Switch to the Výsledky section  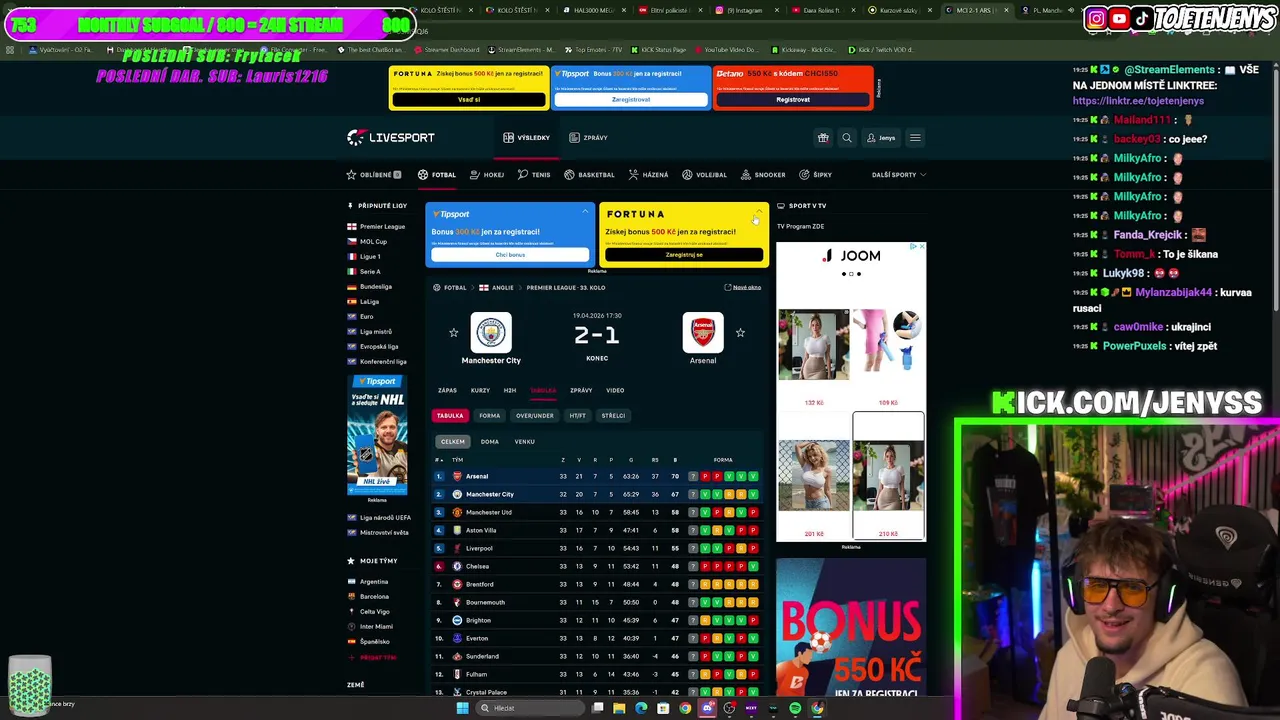pyautogui.click(x=527, y=138)
